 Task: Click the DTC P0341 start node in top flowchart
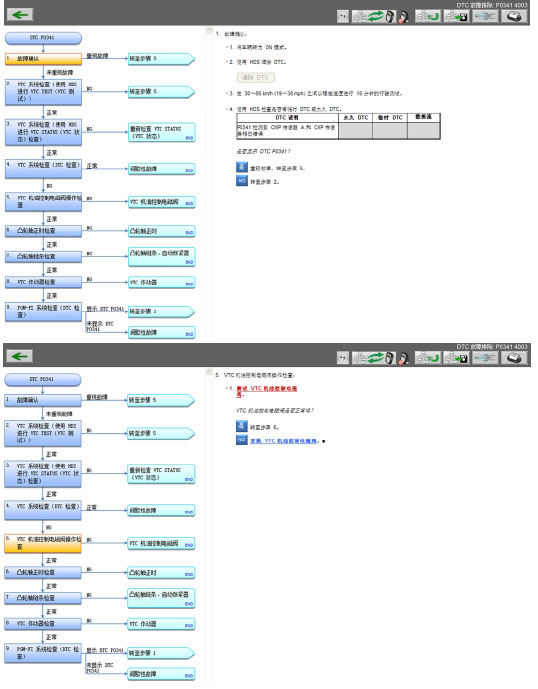coord(43,38)
